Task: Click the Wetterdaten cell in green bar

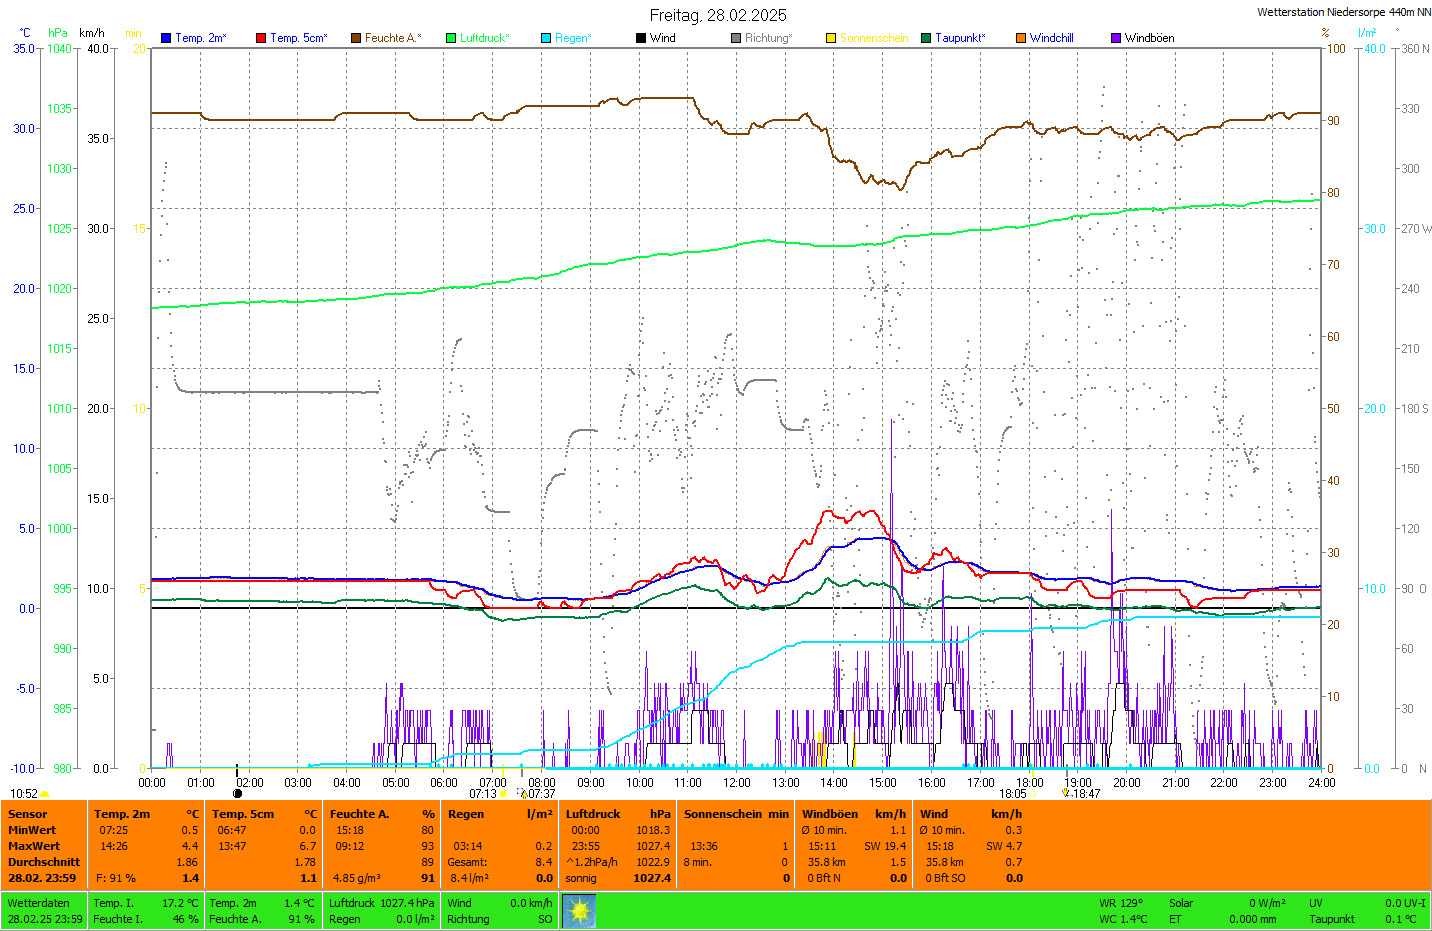Action: 39,903
